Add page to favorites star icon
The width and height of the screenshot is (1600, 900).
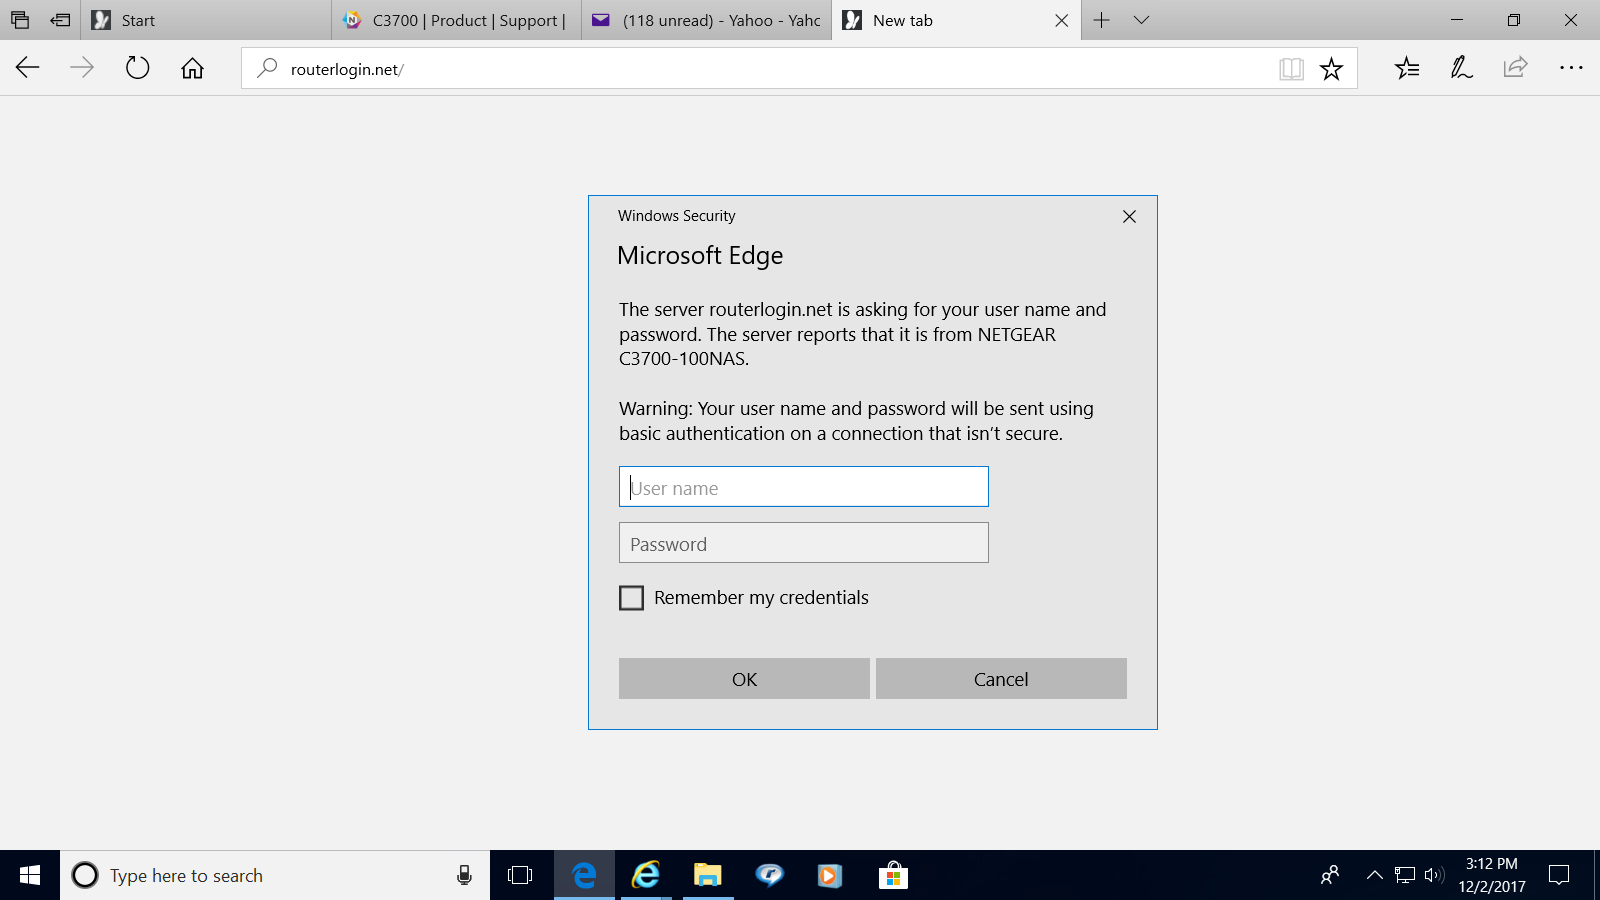[x=1331, y=69]
